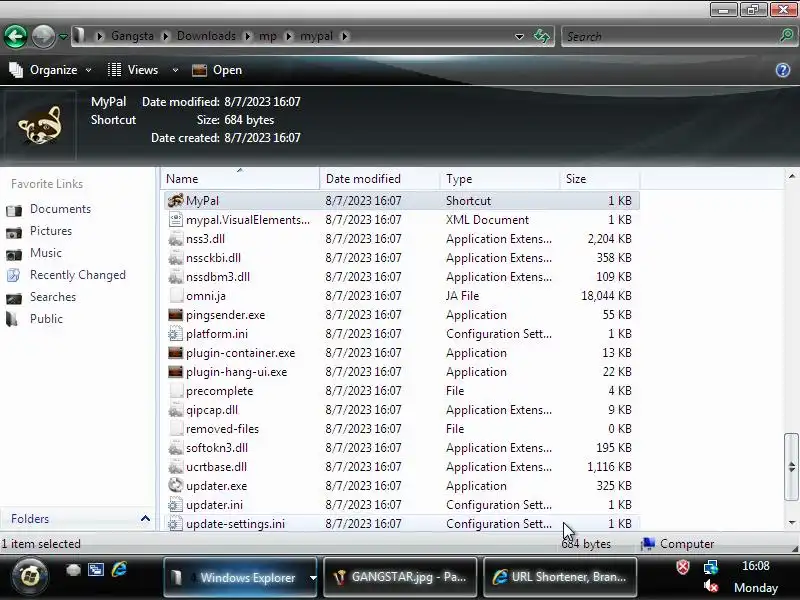Click the green Back navigation arrow

pyautogui.click(x=15, y=37)
